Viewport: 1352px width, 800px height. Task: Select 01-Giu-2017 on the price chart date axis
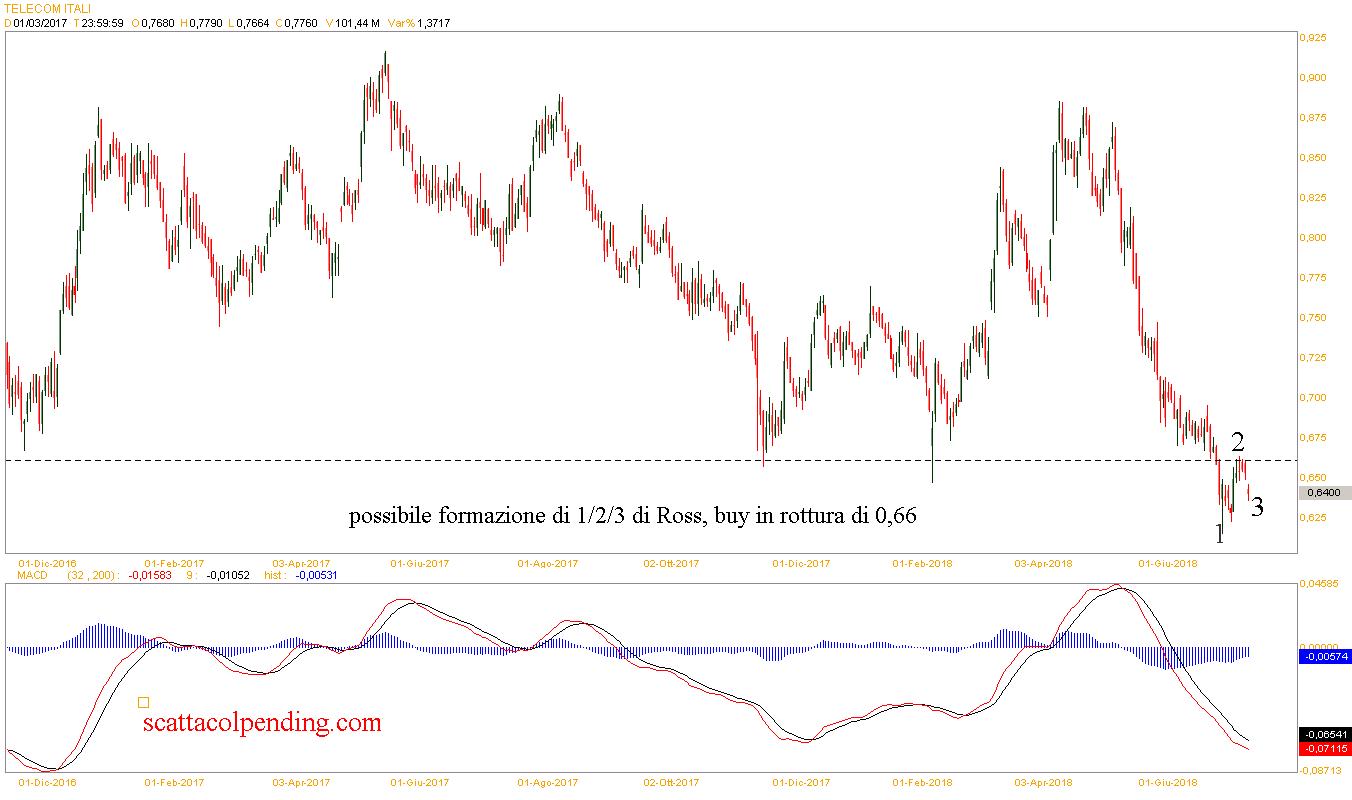coord(419,563)
